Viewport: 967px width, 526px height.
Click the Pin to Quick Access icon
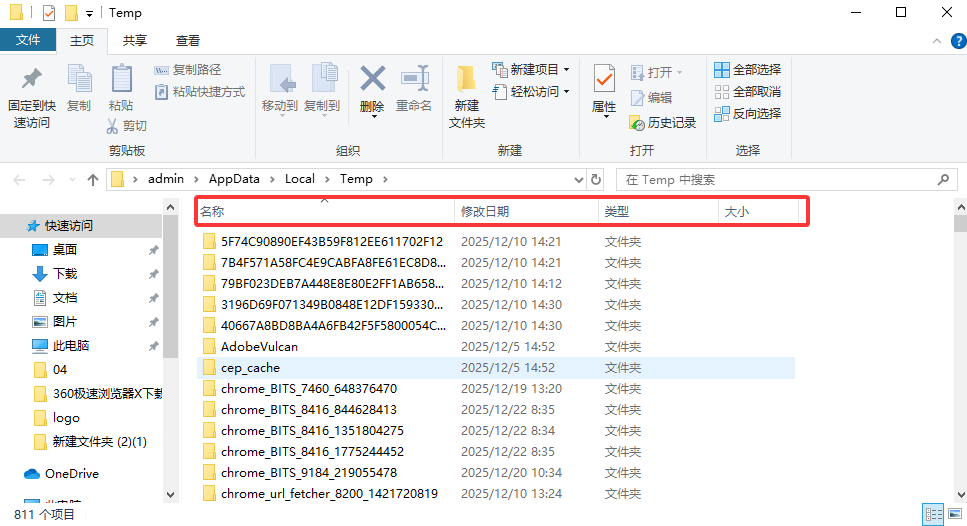(x=31, y=79)
